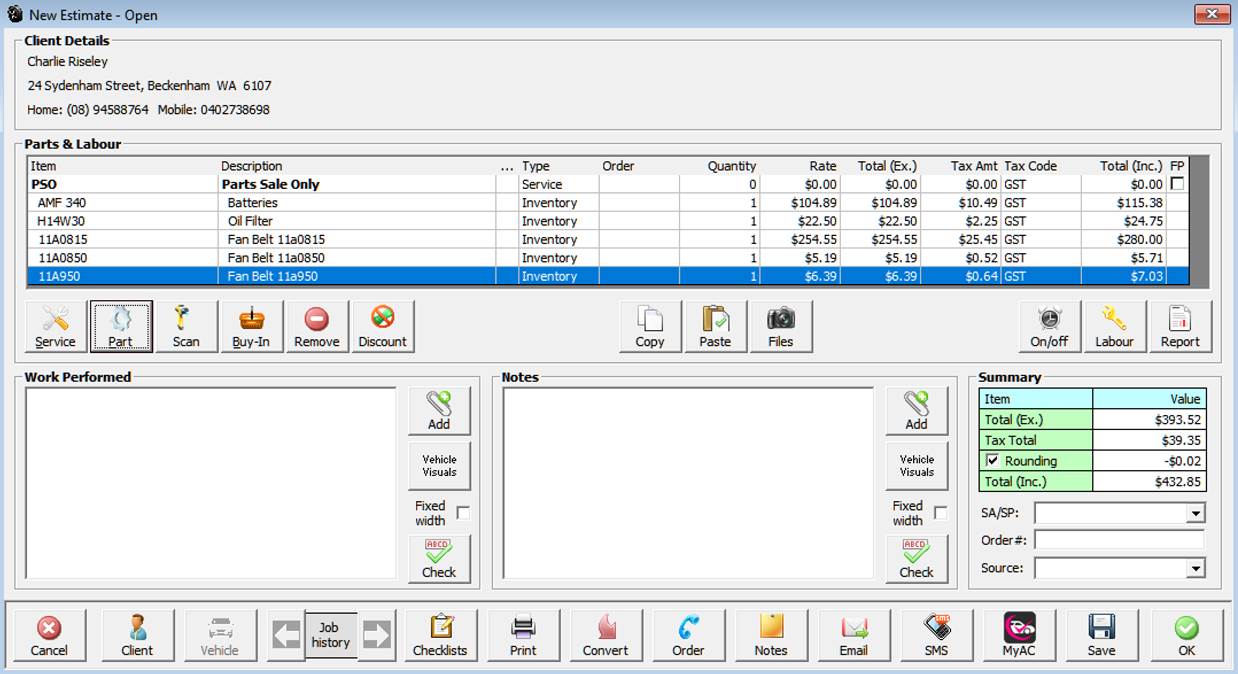The image size is (1238, 674).
Task: Add a Buy-In item
Action: click(x=251, y=327)
